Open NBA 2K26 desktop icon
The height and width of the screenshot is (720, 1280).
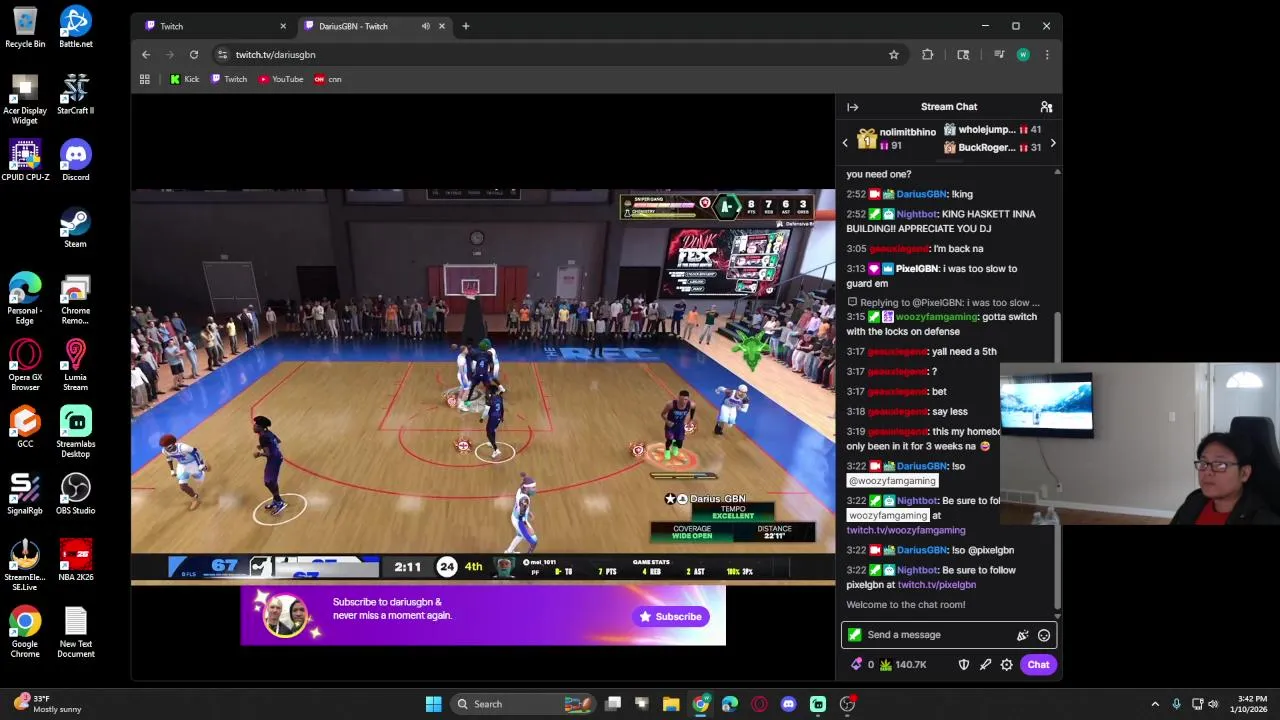(x=76, y=562)
